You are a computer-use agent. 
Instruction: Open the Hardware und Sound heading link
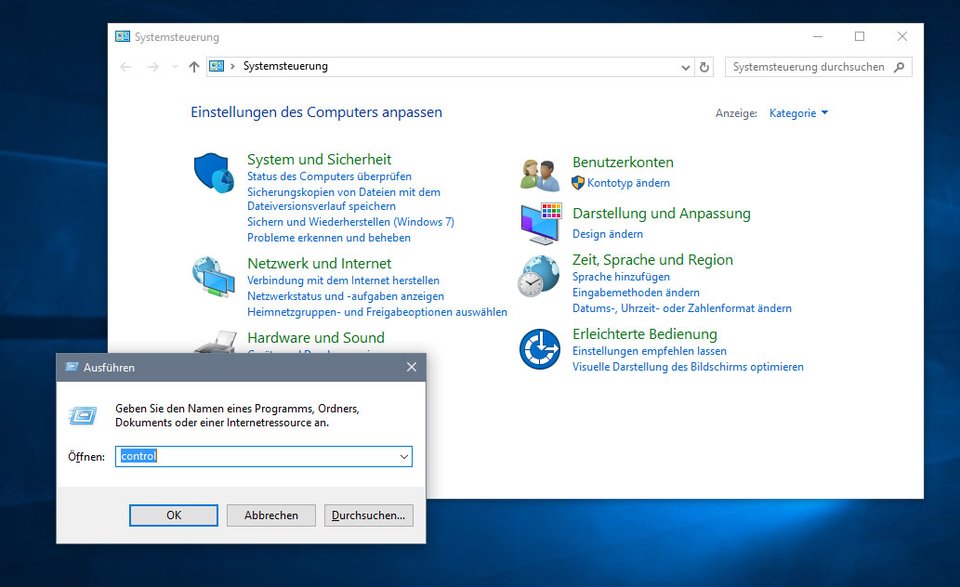point(316,337)
